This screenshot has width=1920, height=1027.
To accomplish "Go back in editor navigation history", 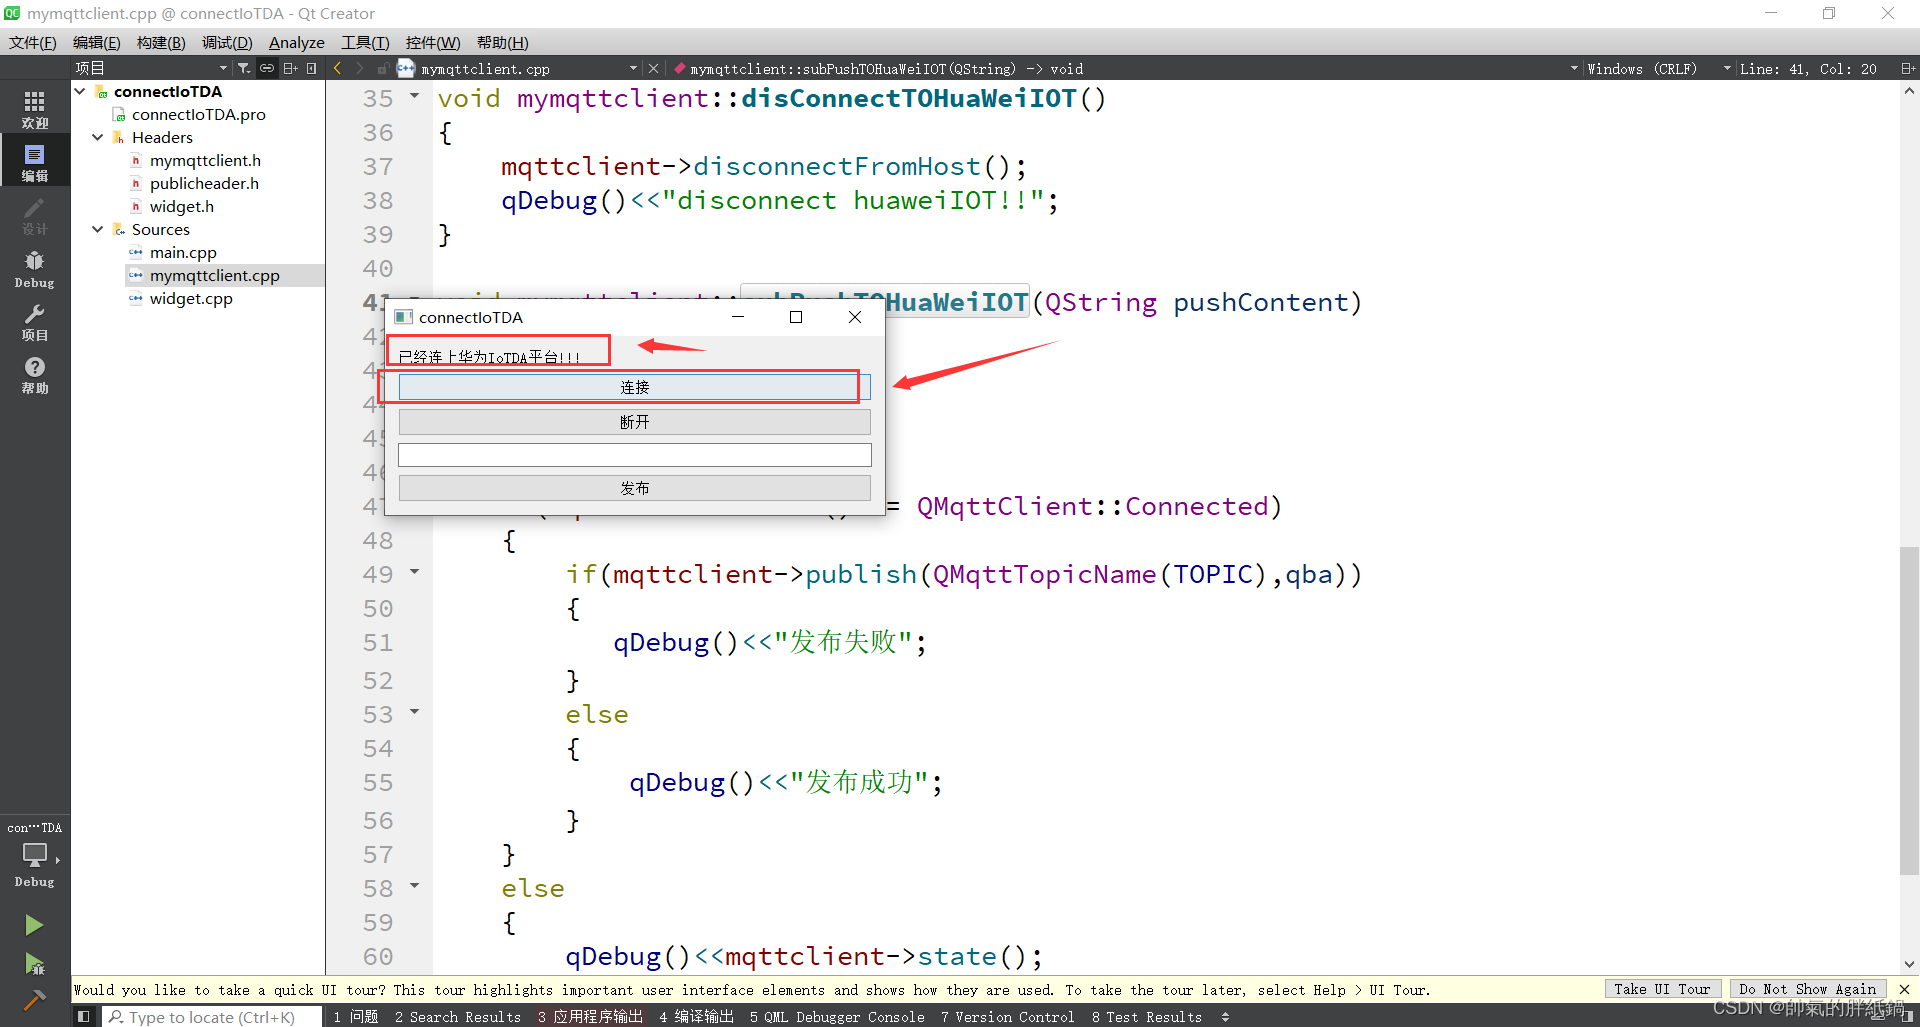I will tap(338, 68).
